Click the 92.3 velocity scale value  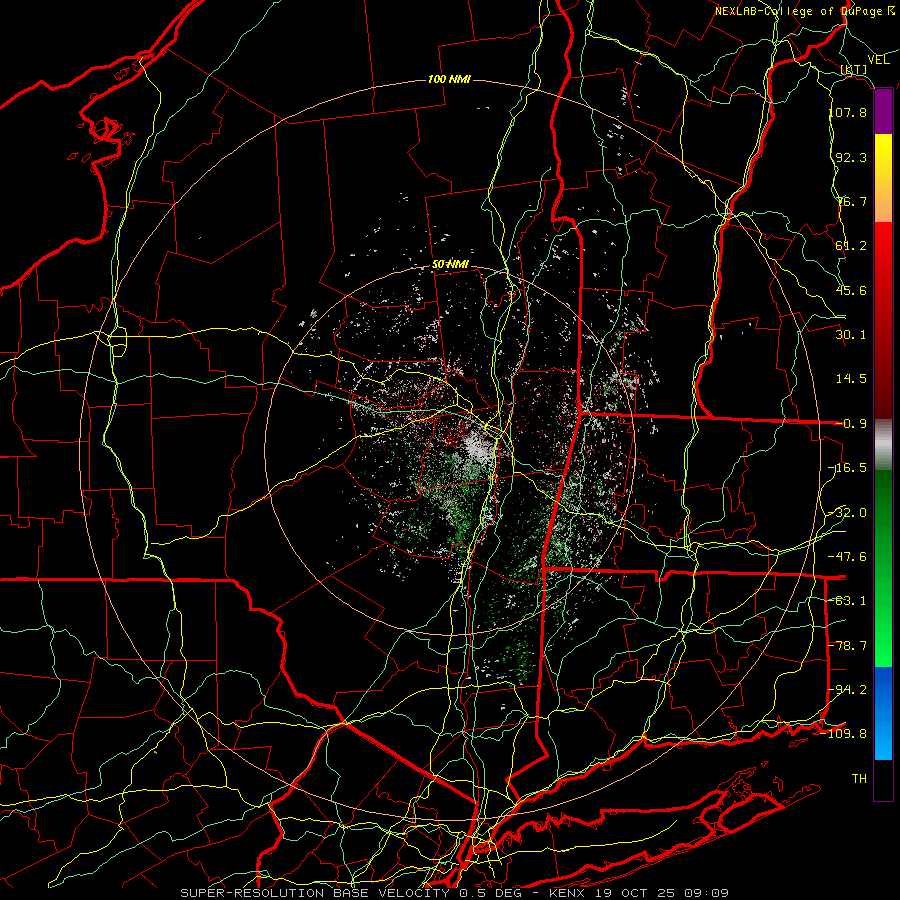tap(851, 157)
